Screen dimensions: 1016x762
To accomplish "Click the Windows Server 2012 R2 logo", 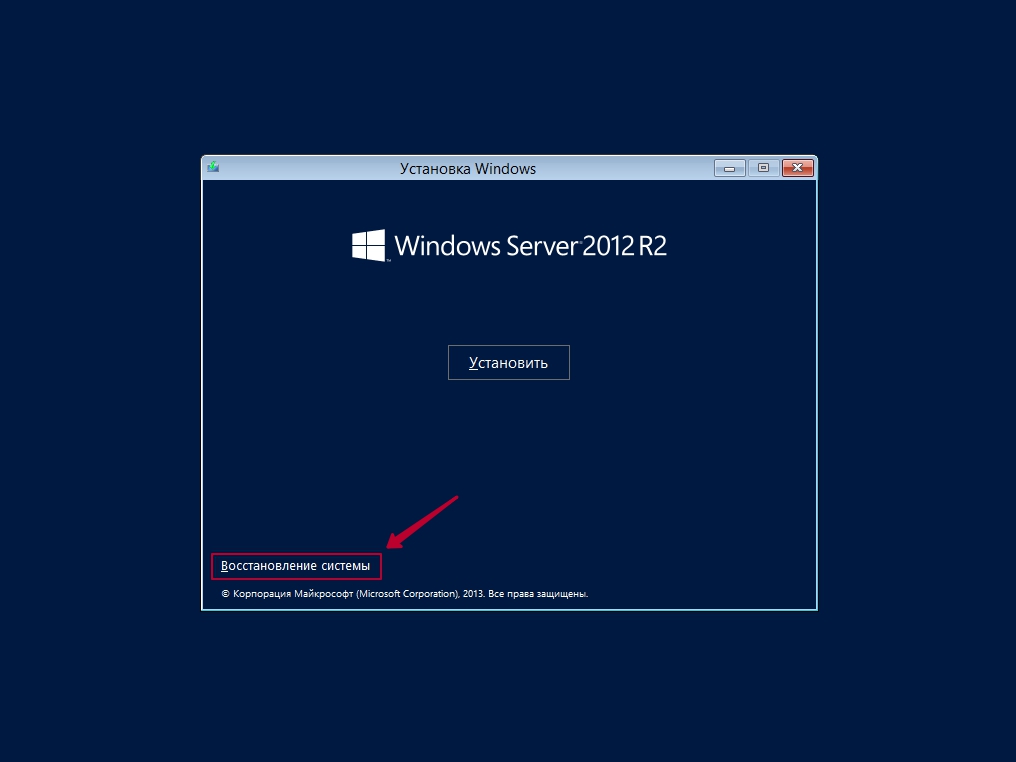I will click(x=509, y=246).
